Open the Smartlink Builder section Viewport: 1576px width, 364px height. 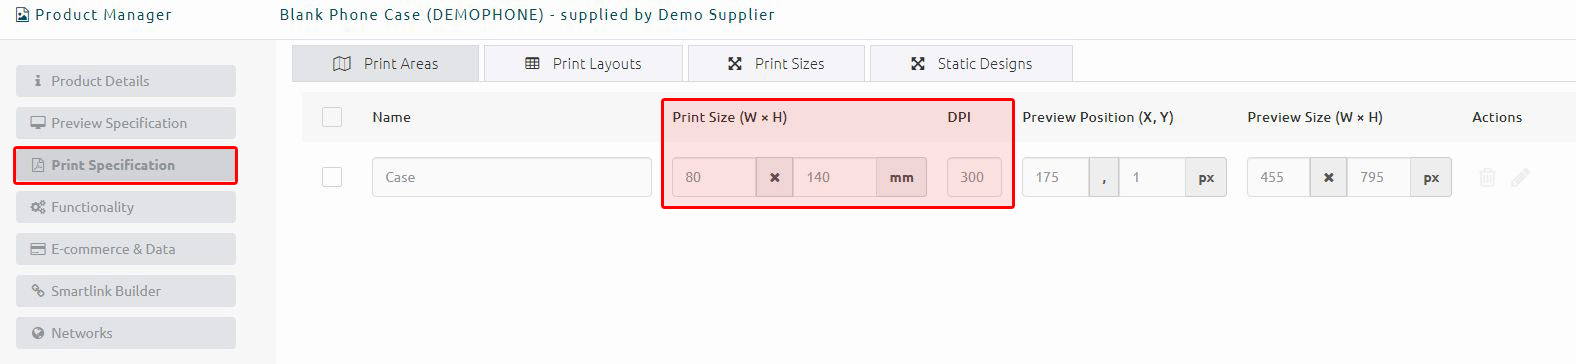point(126,291)
